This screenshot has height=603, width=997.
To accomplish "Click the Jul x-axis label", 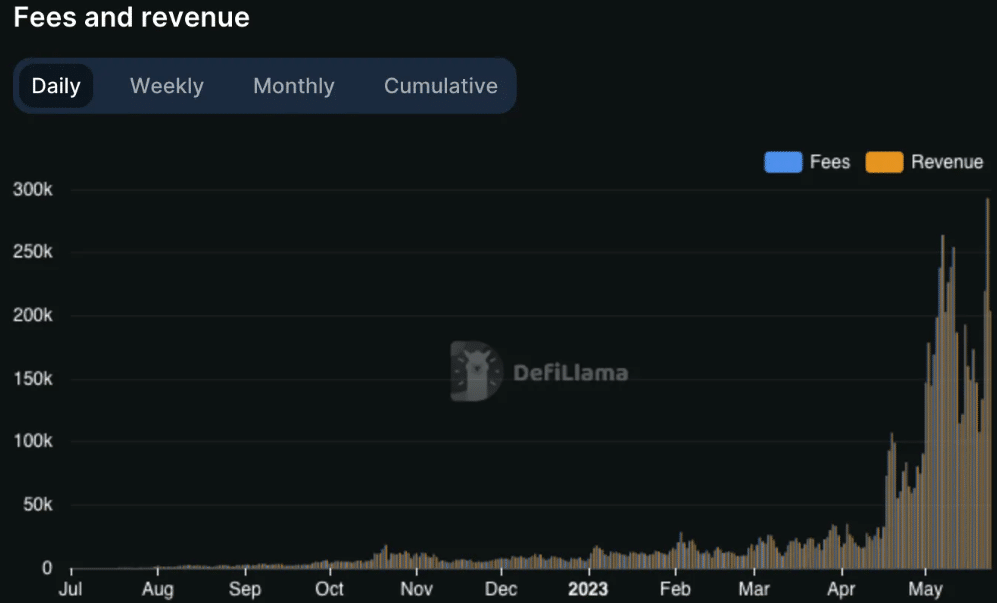I will pos(71,589).
